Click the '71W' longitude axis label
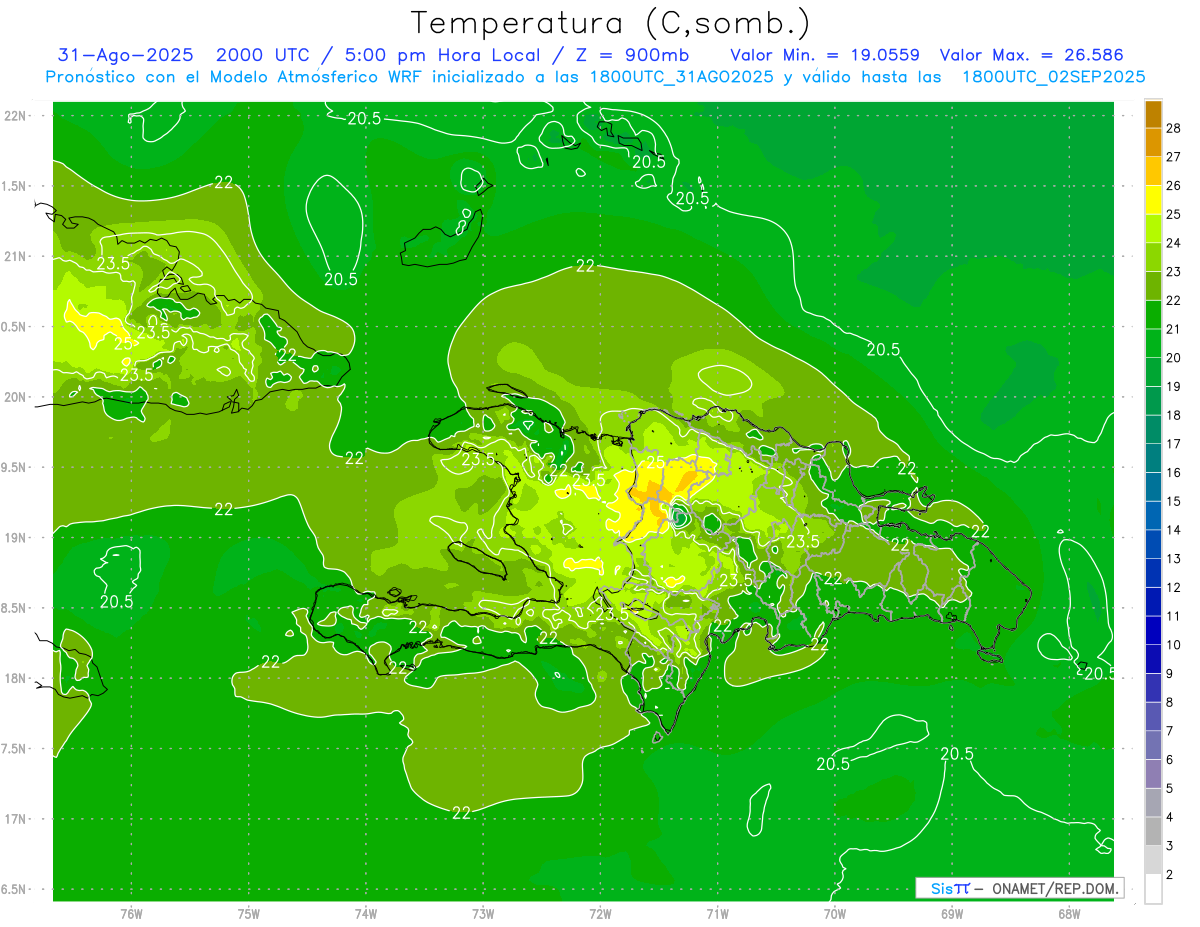1200x927 pixels. coord(717,914)
